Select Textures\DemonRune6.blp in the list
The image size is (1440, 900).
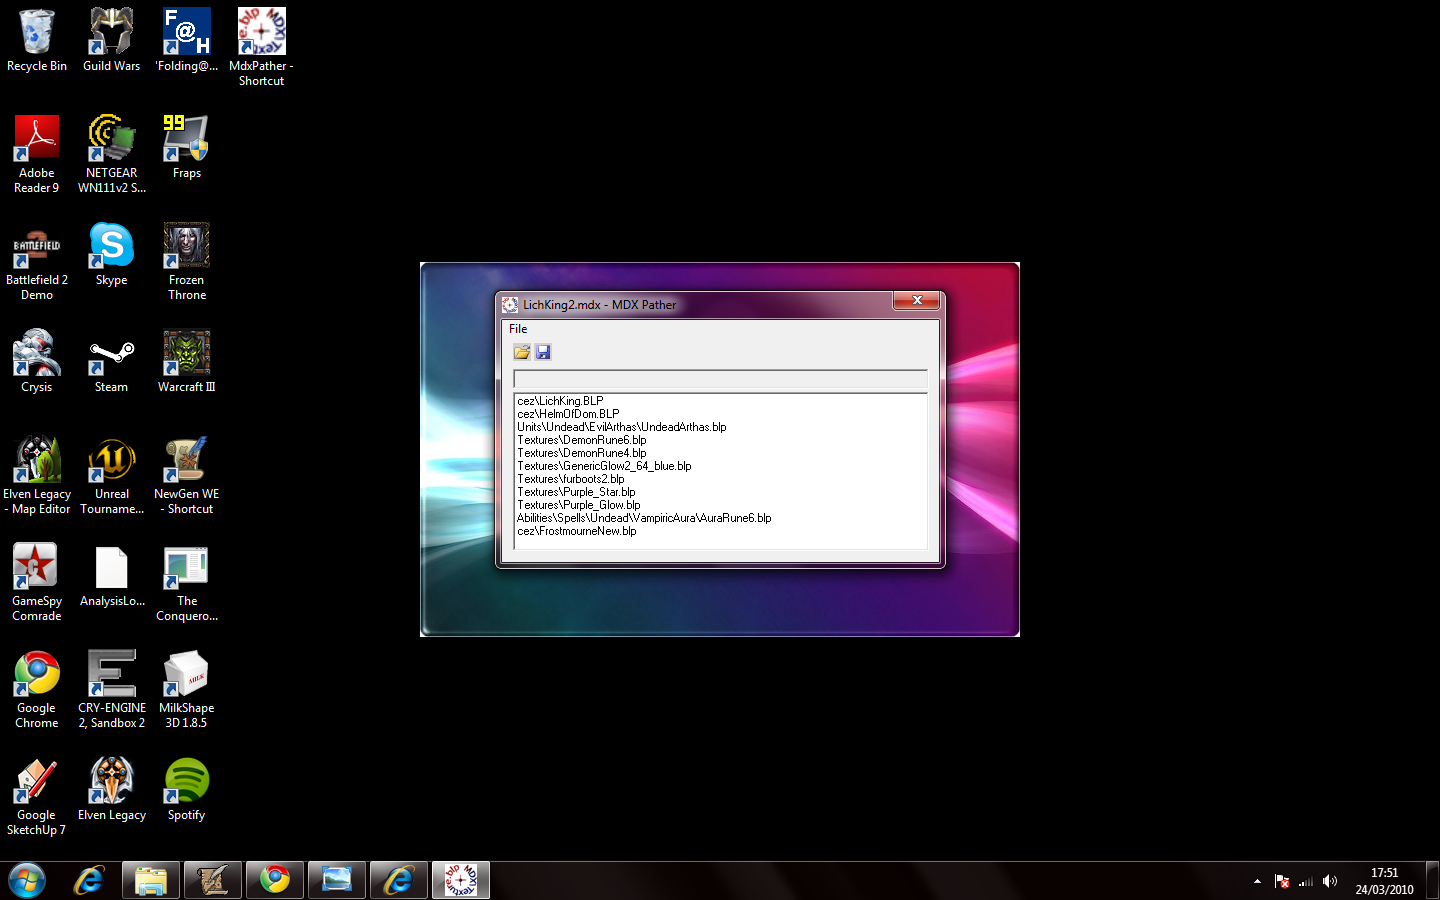click(582, 440)
